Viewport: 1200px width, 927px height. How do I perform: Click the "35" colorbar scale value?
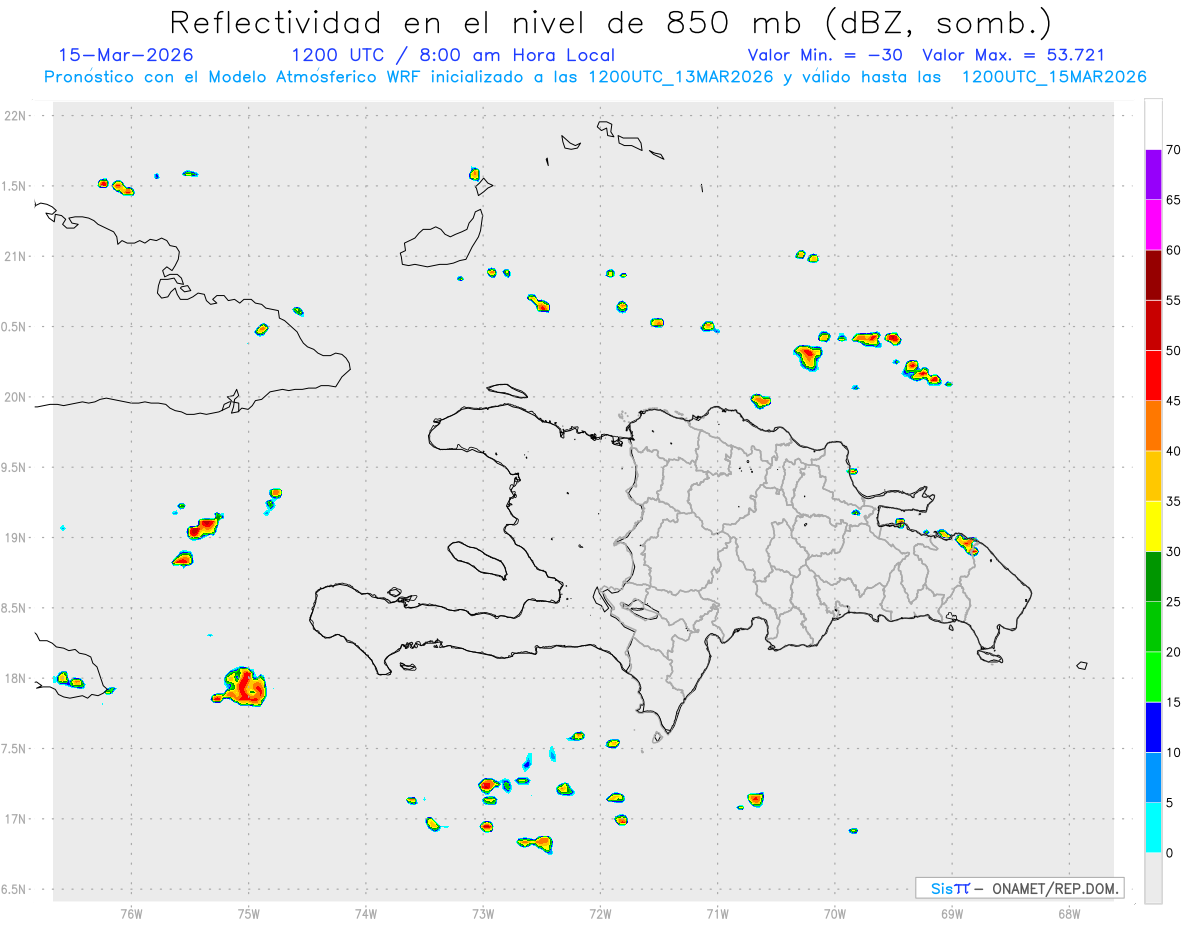1174,502
